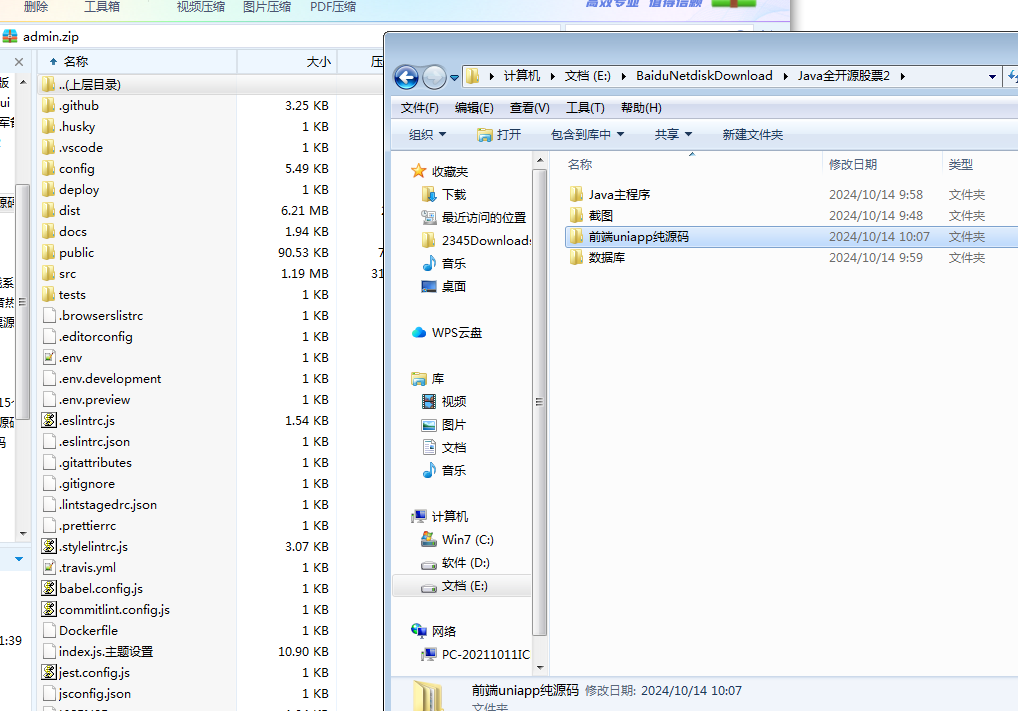Expand the 组织 dropdown menu
This screenshot has width=1018, height=711.
coord(427,134)
